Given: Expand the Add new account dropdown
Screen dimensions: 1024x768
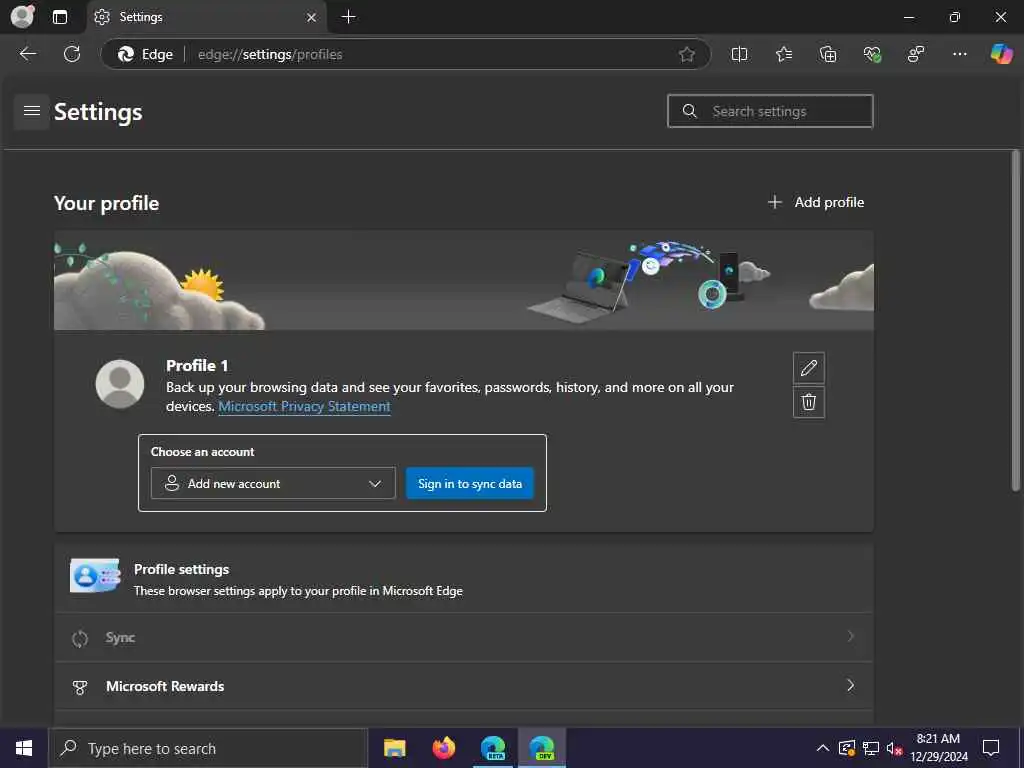Looking at the screenshot, I should tap(273, 483).
